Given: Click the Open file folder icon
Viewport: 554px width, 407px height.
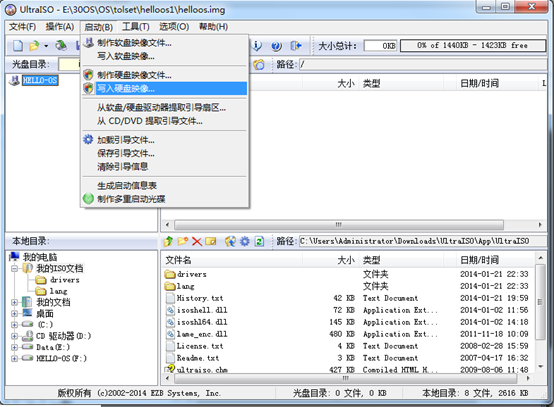Looking at the screenshot, I should point(34,46).
